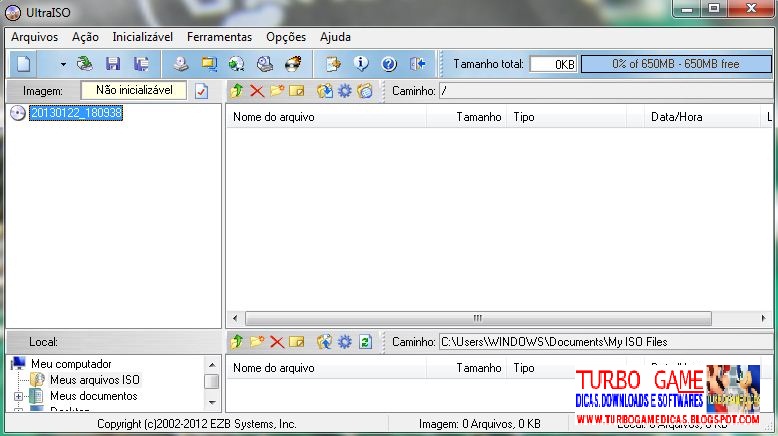Extract files using image pane folder-arrow icon

324,91
